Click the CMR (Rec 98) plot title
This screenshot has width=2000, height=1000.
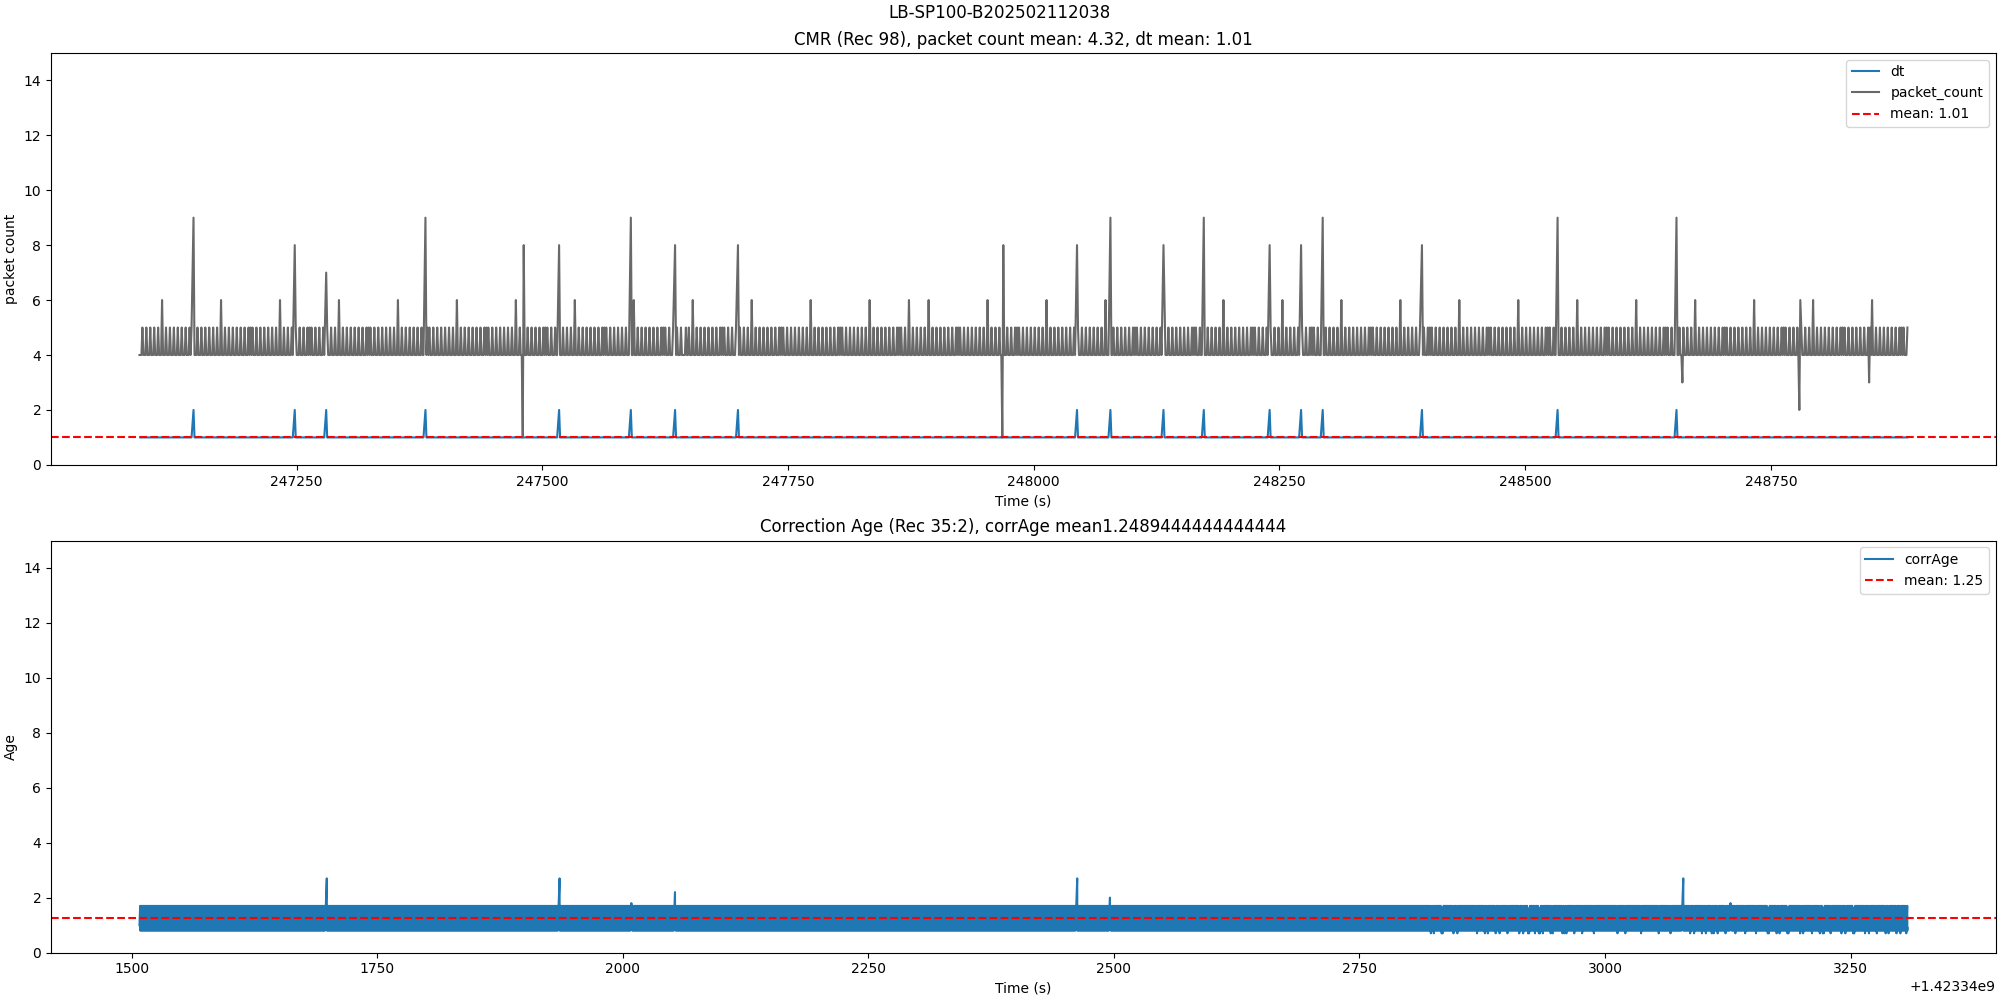[x=1022, y=39]
